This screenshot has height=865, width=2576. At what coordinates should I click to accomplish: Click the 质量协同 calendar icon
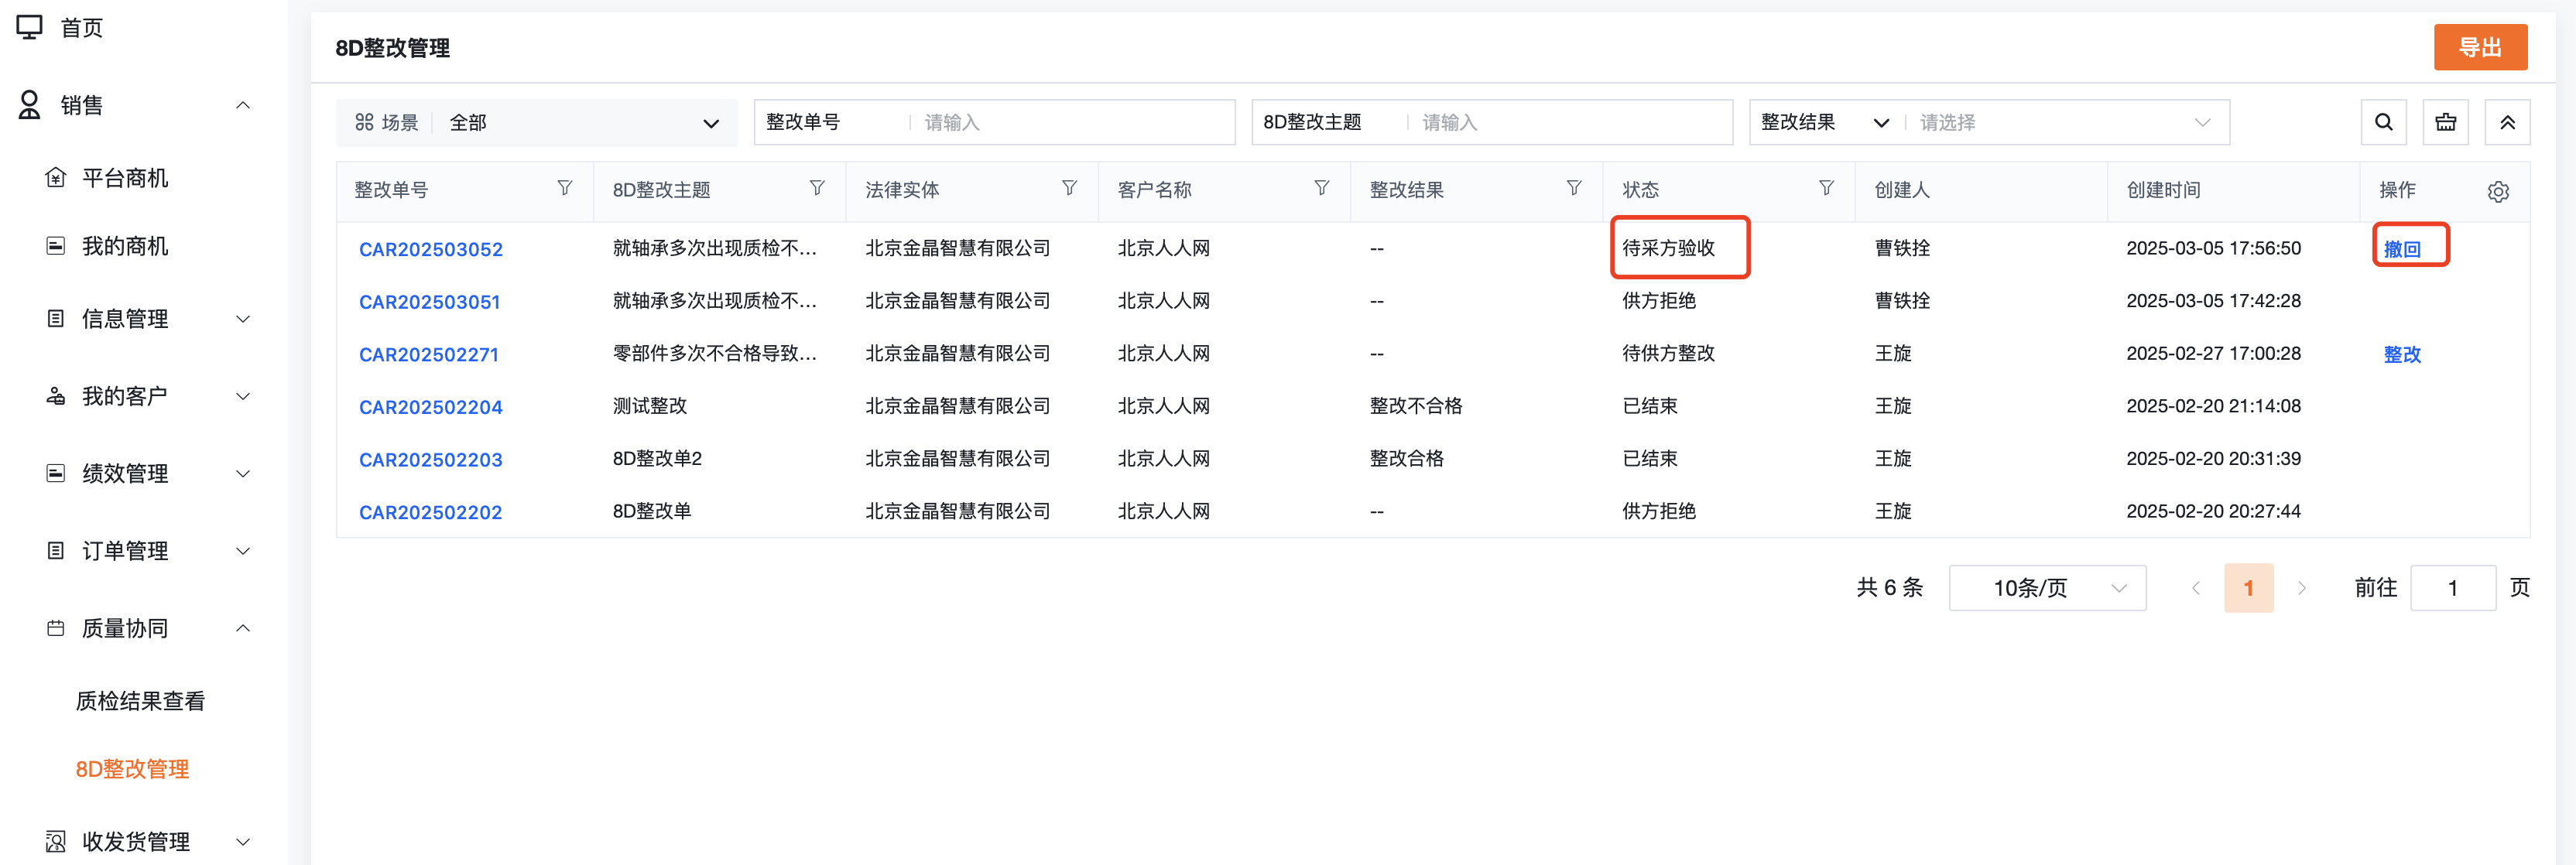point(56,628)
